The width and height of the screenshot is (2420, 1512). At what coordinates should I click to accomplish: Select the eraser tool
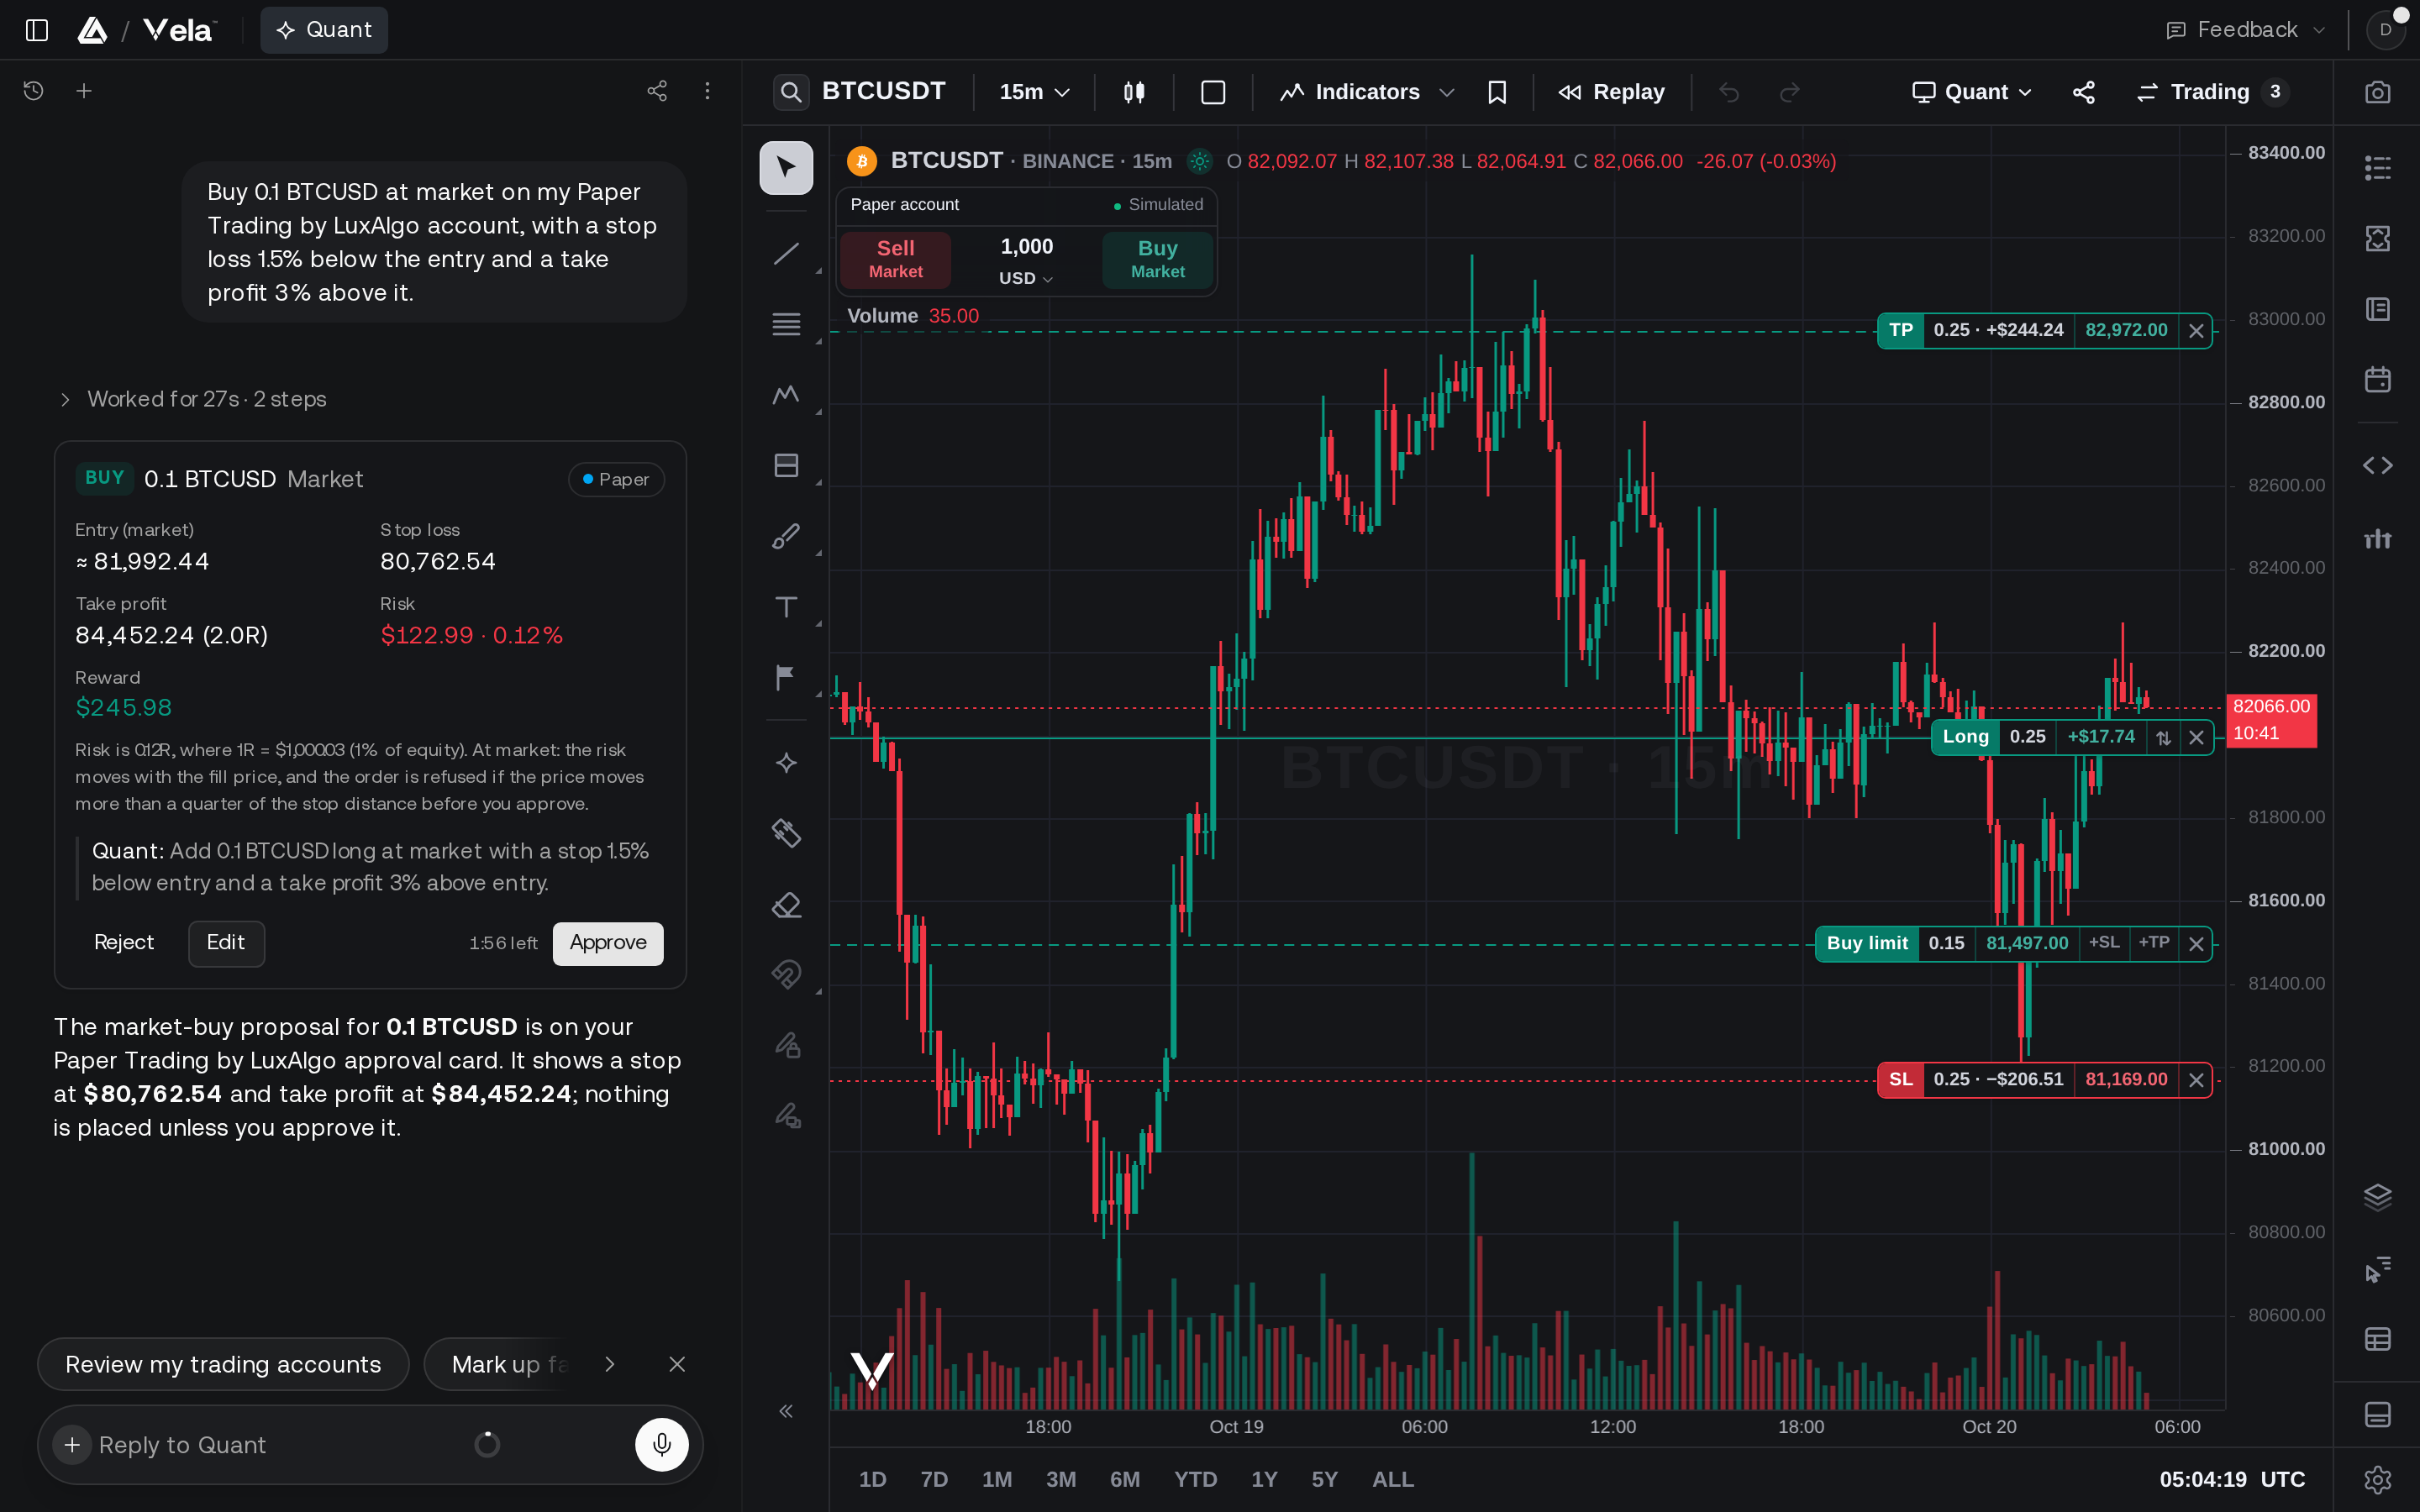pos(786,905)
